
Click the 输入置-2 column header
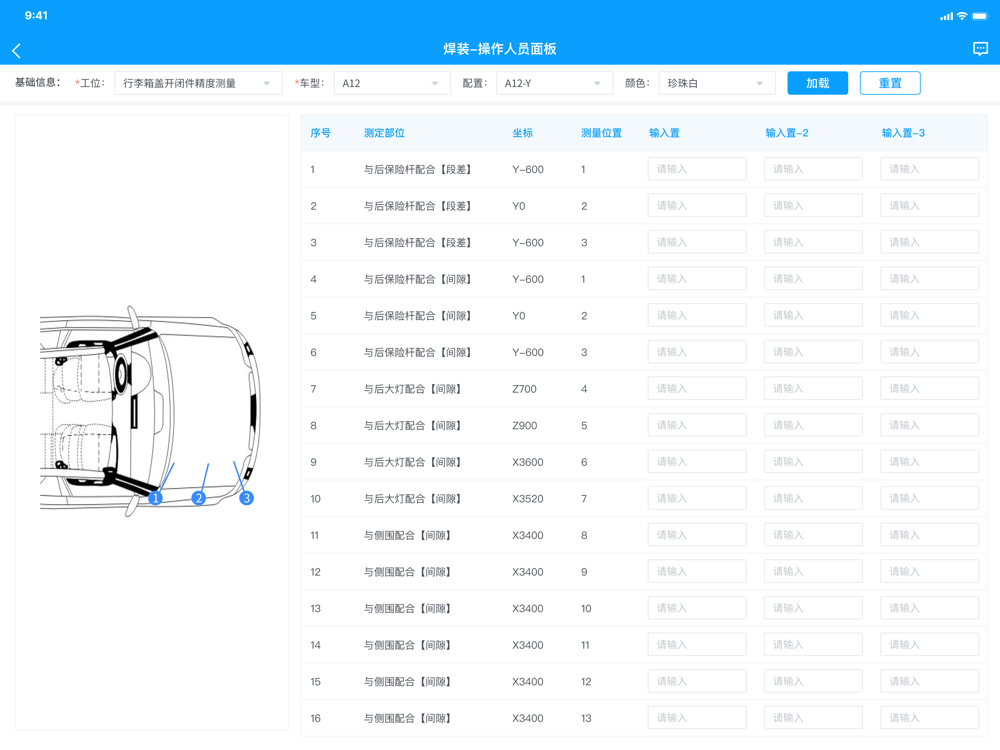tap(787, 133)
